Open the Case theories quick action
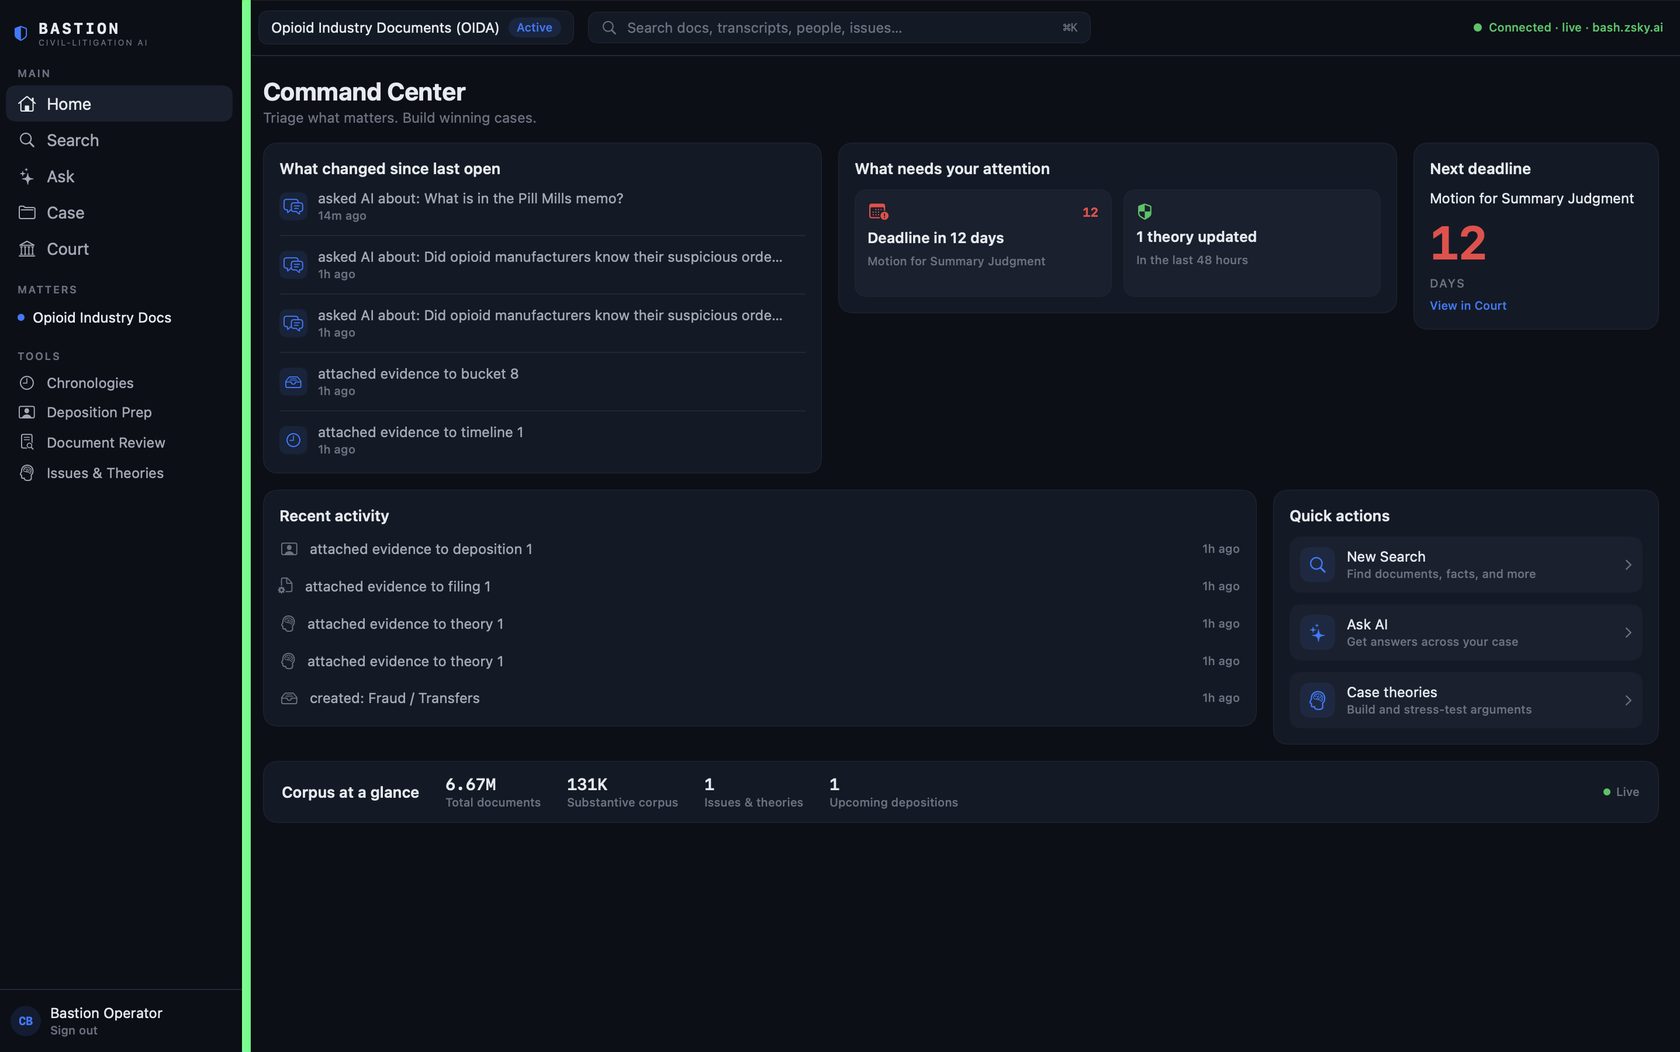 1465,701
